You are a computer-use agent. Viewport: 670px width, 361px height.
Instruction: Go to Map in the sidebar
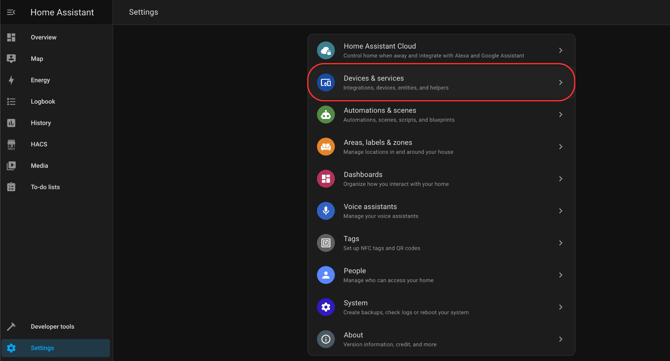coord(37,59)
